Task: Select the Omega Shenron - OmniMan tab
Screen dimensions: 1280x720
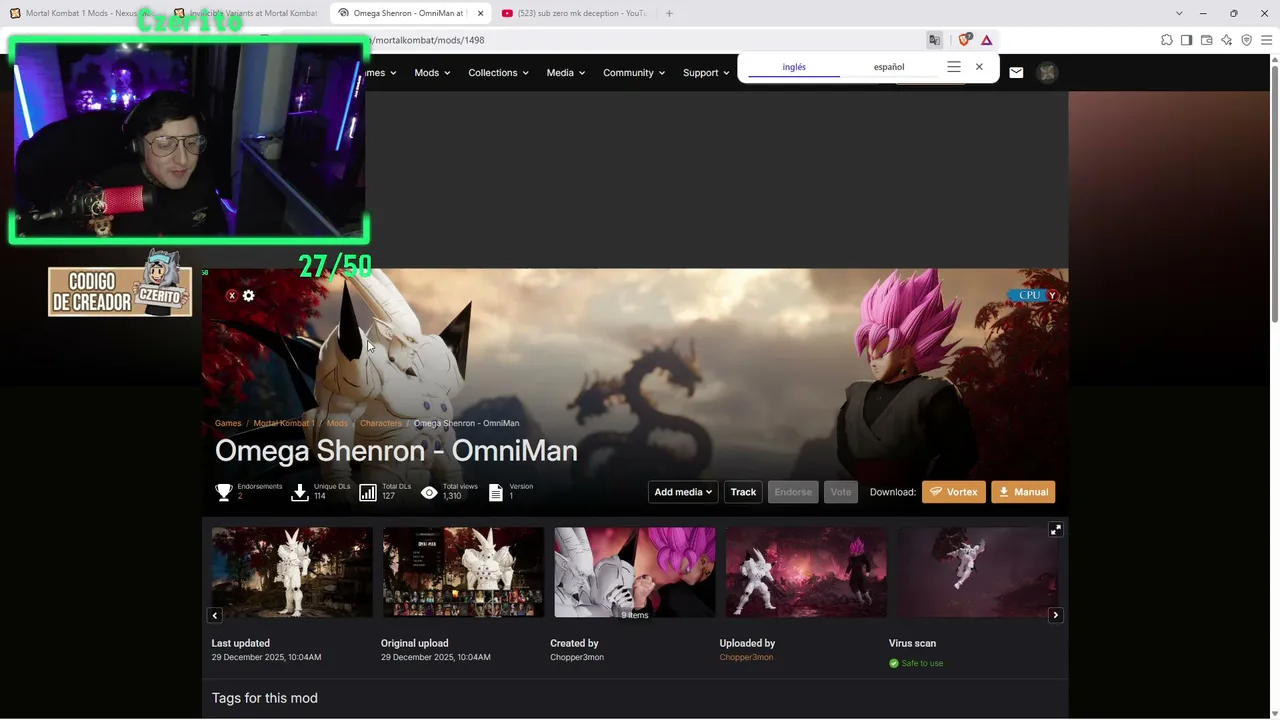Action: [x=410, y=13]
